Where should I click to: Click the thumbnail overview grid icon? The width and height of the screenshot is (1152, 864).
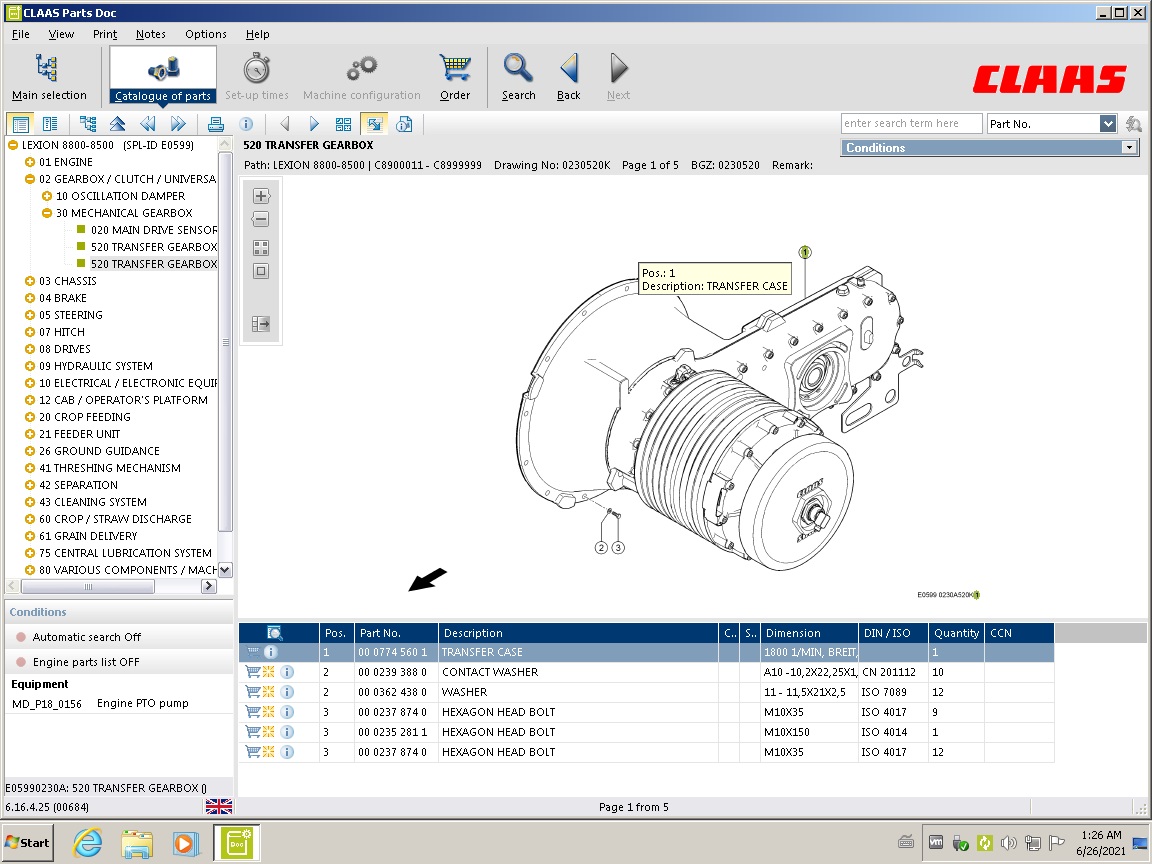(343, 124)
